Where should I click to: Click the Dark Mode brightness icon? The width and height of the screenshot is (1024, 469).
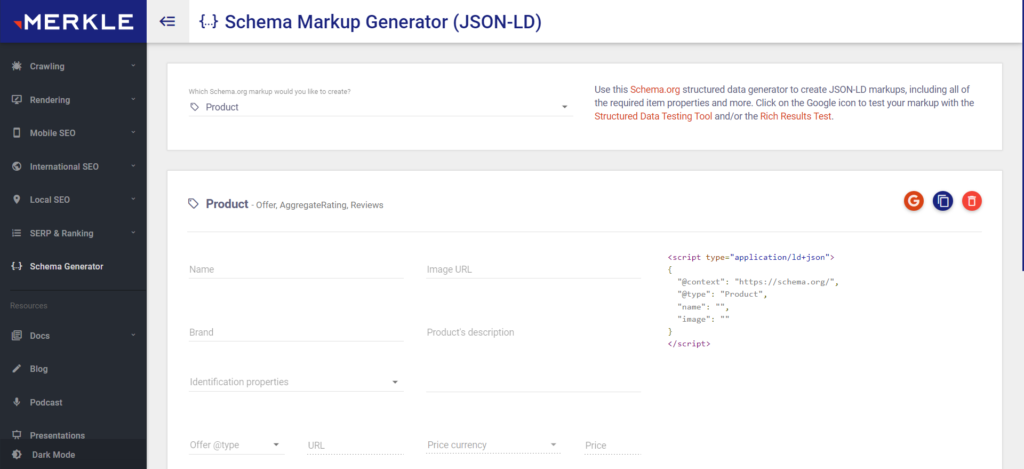[x=17, y=455]
